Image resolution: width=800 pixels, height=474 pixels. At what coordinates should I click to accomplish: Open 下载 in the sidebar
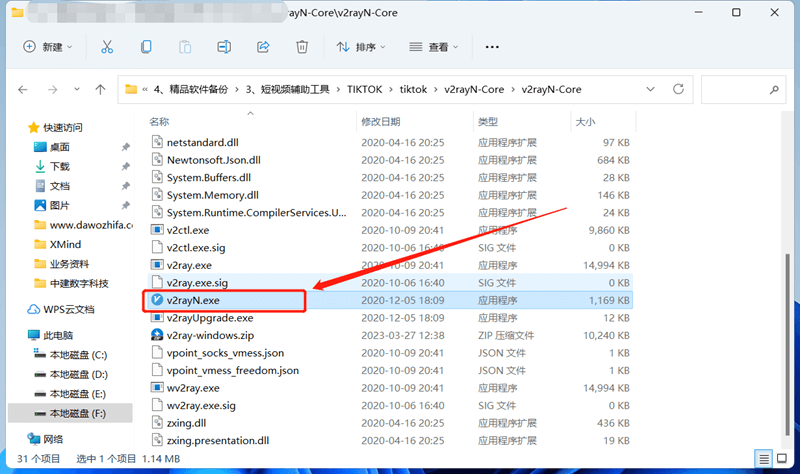(59, 166)
